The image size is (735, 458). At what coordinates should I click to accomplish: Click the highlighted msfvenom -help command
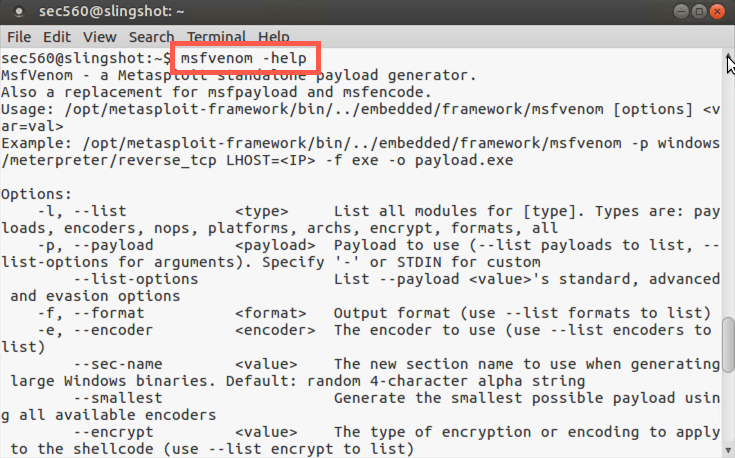coord(244,58)
